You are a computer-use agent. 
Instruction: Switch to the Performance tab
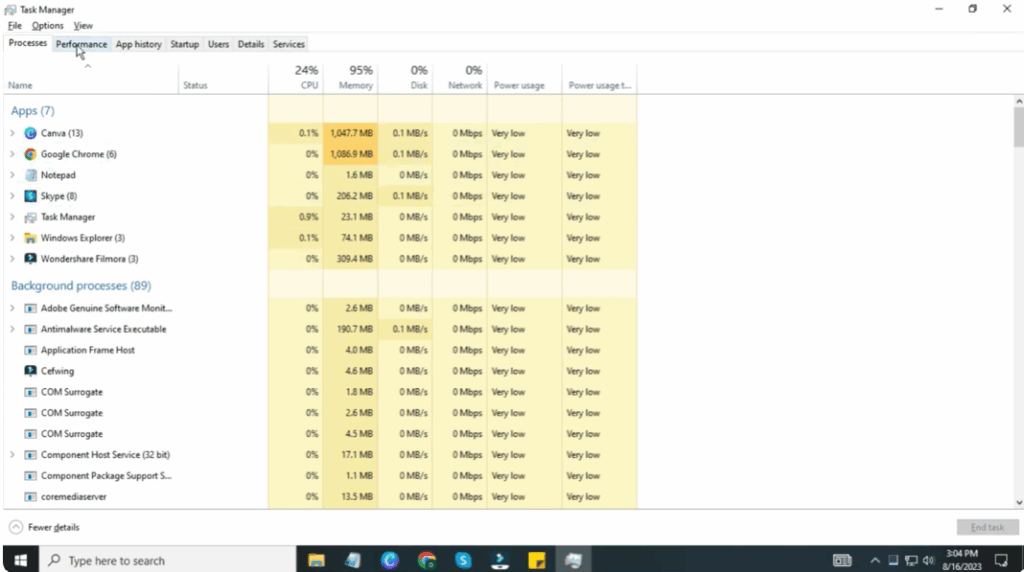[x=81, y=44]
